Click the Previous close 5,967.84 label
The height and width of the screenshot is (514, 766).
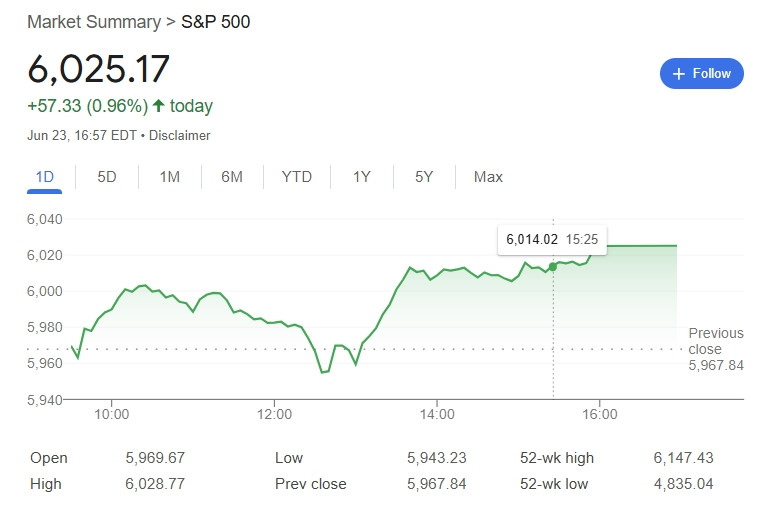716,349
